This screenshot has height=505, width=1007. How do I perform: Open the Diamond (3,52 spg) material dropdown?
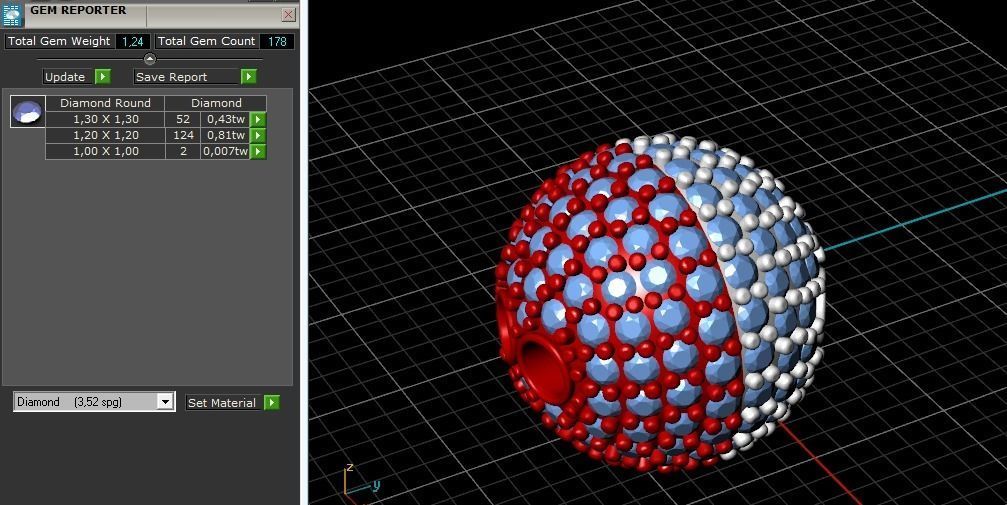coord(165,402)
